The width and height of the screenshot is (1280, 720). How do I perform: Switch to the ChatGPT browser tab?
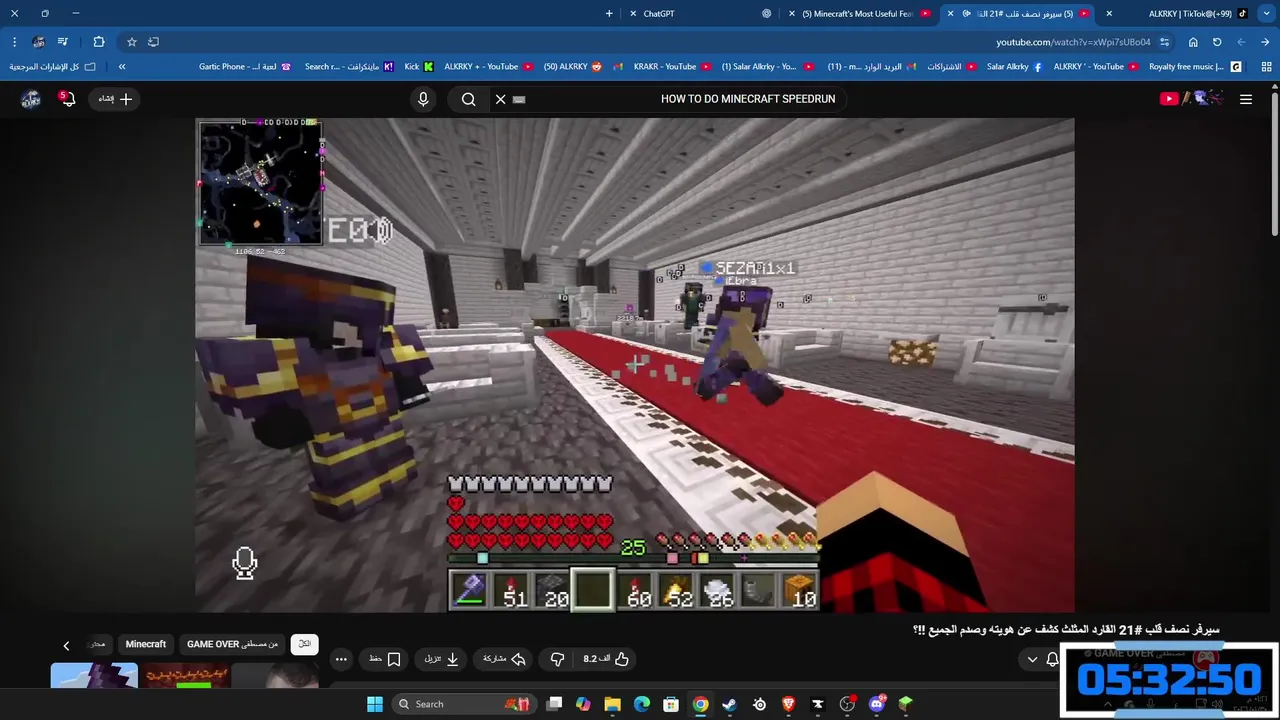(700, 14)
